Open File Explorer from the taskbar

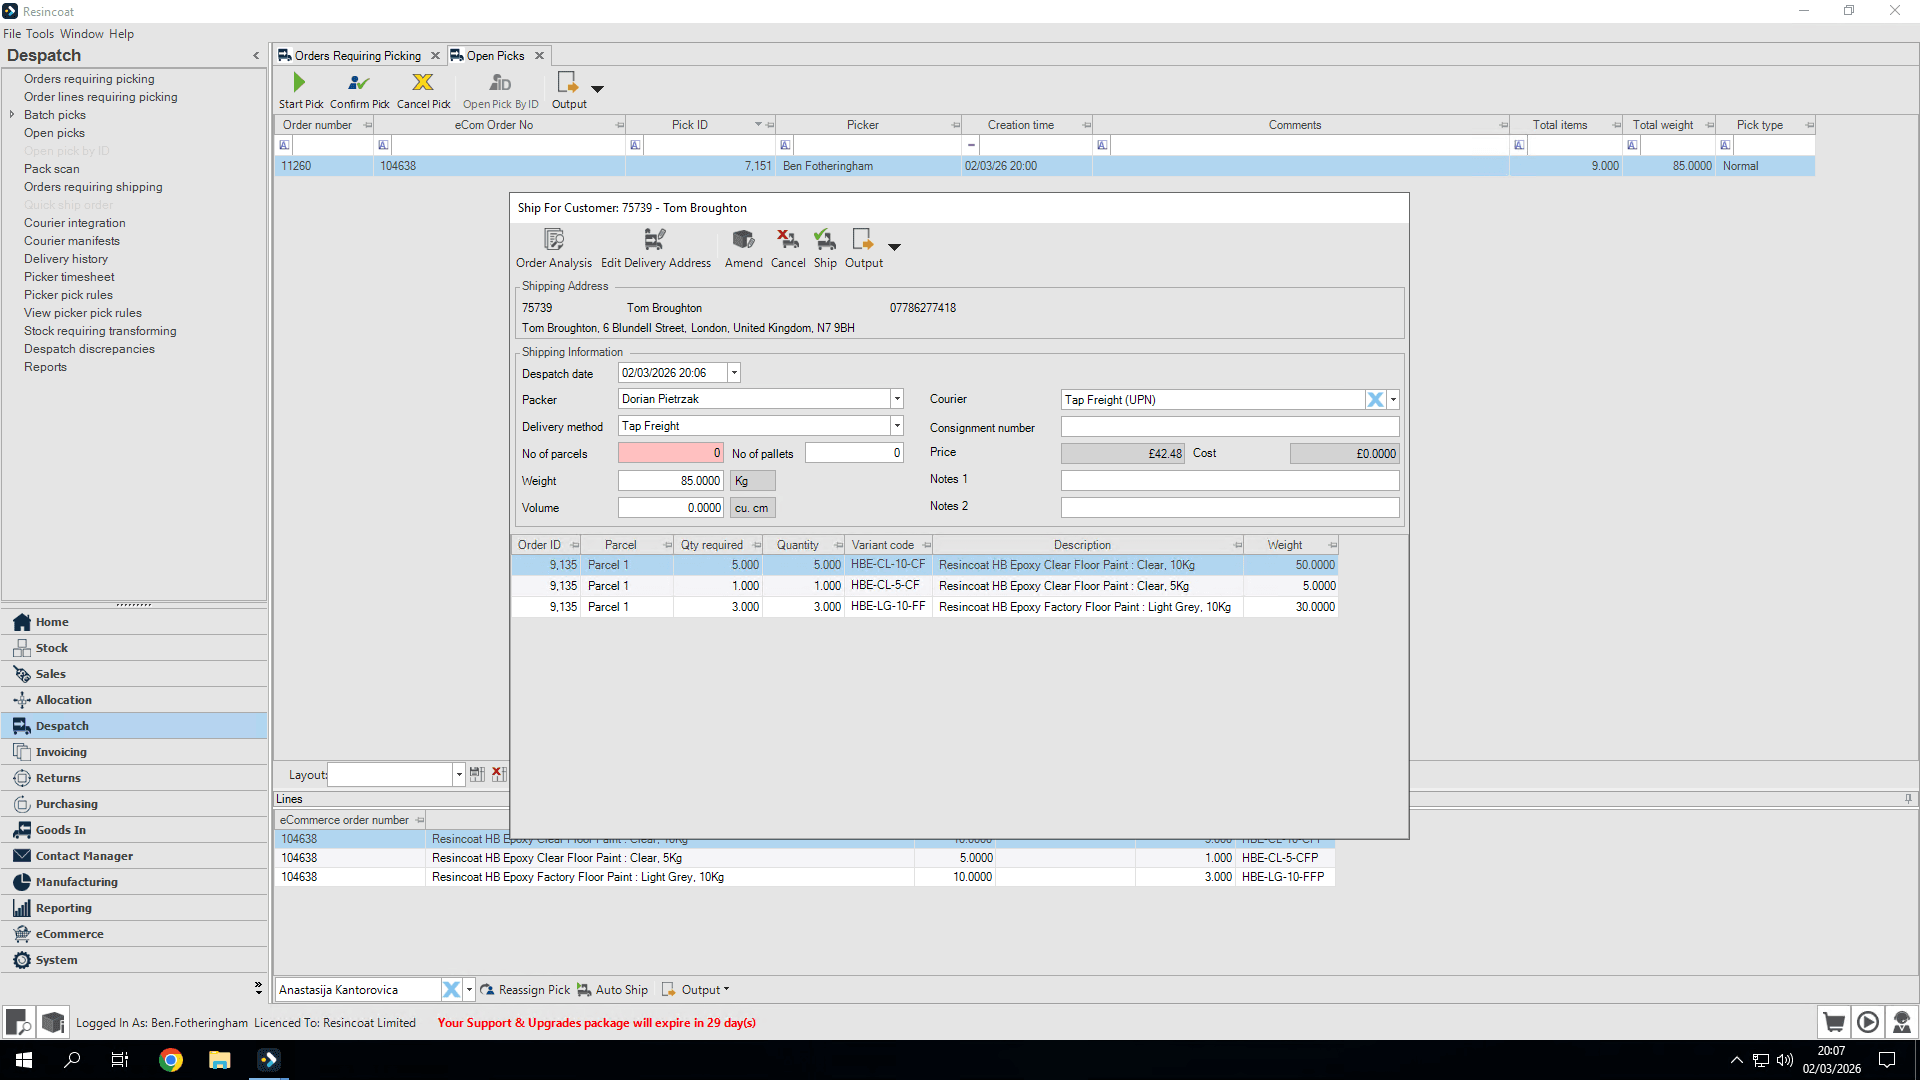point(220,1060)
